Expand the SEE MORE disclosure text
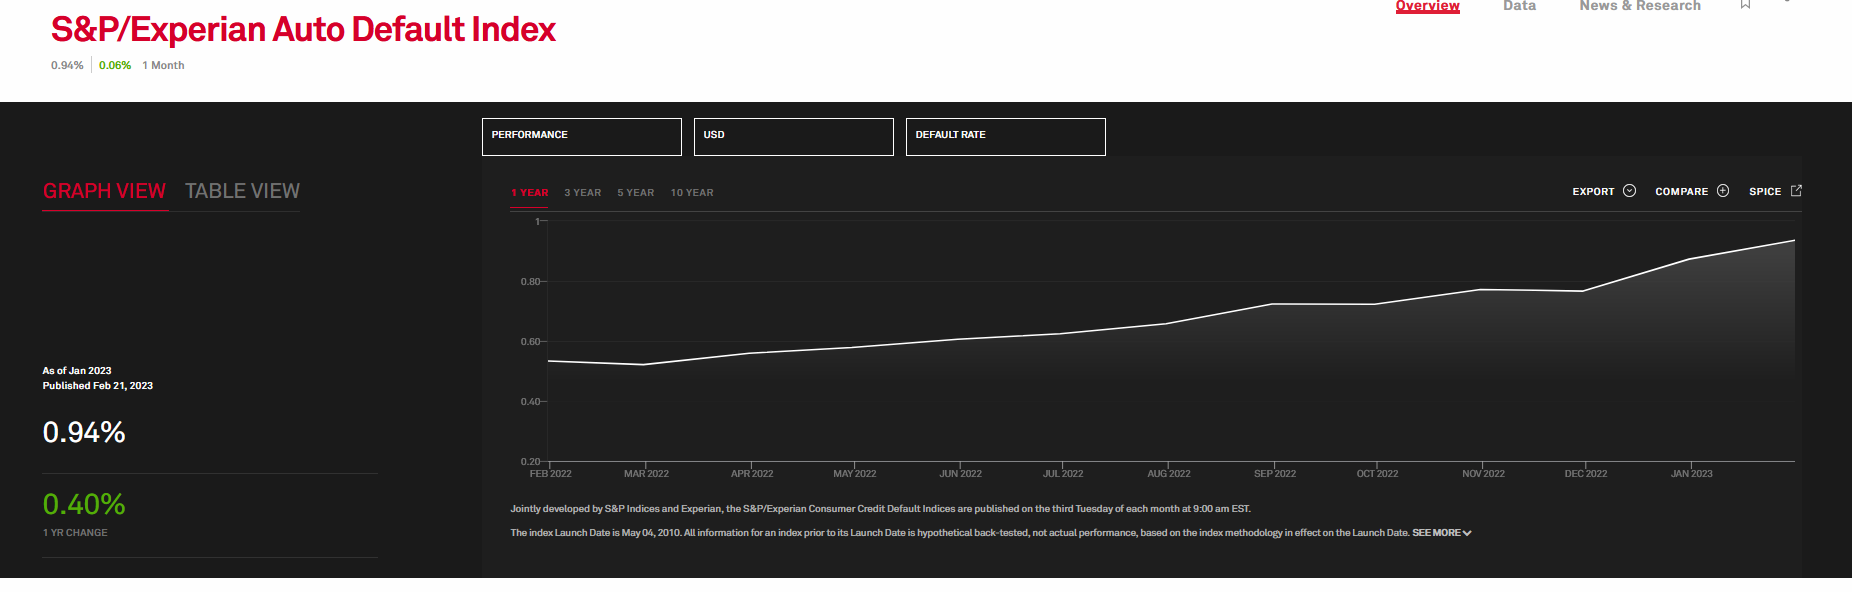This screenshot has width=1852, height=592. click(x=1442, y=533)
